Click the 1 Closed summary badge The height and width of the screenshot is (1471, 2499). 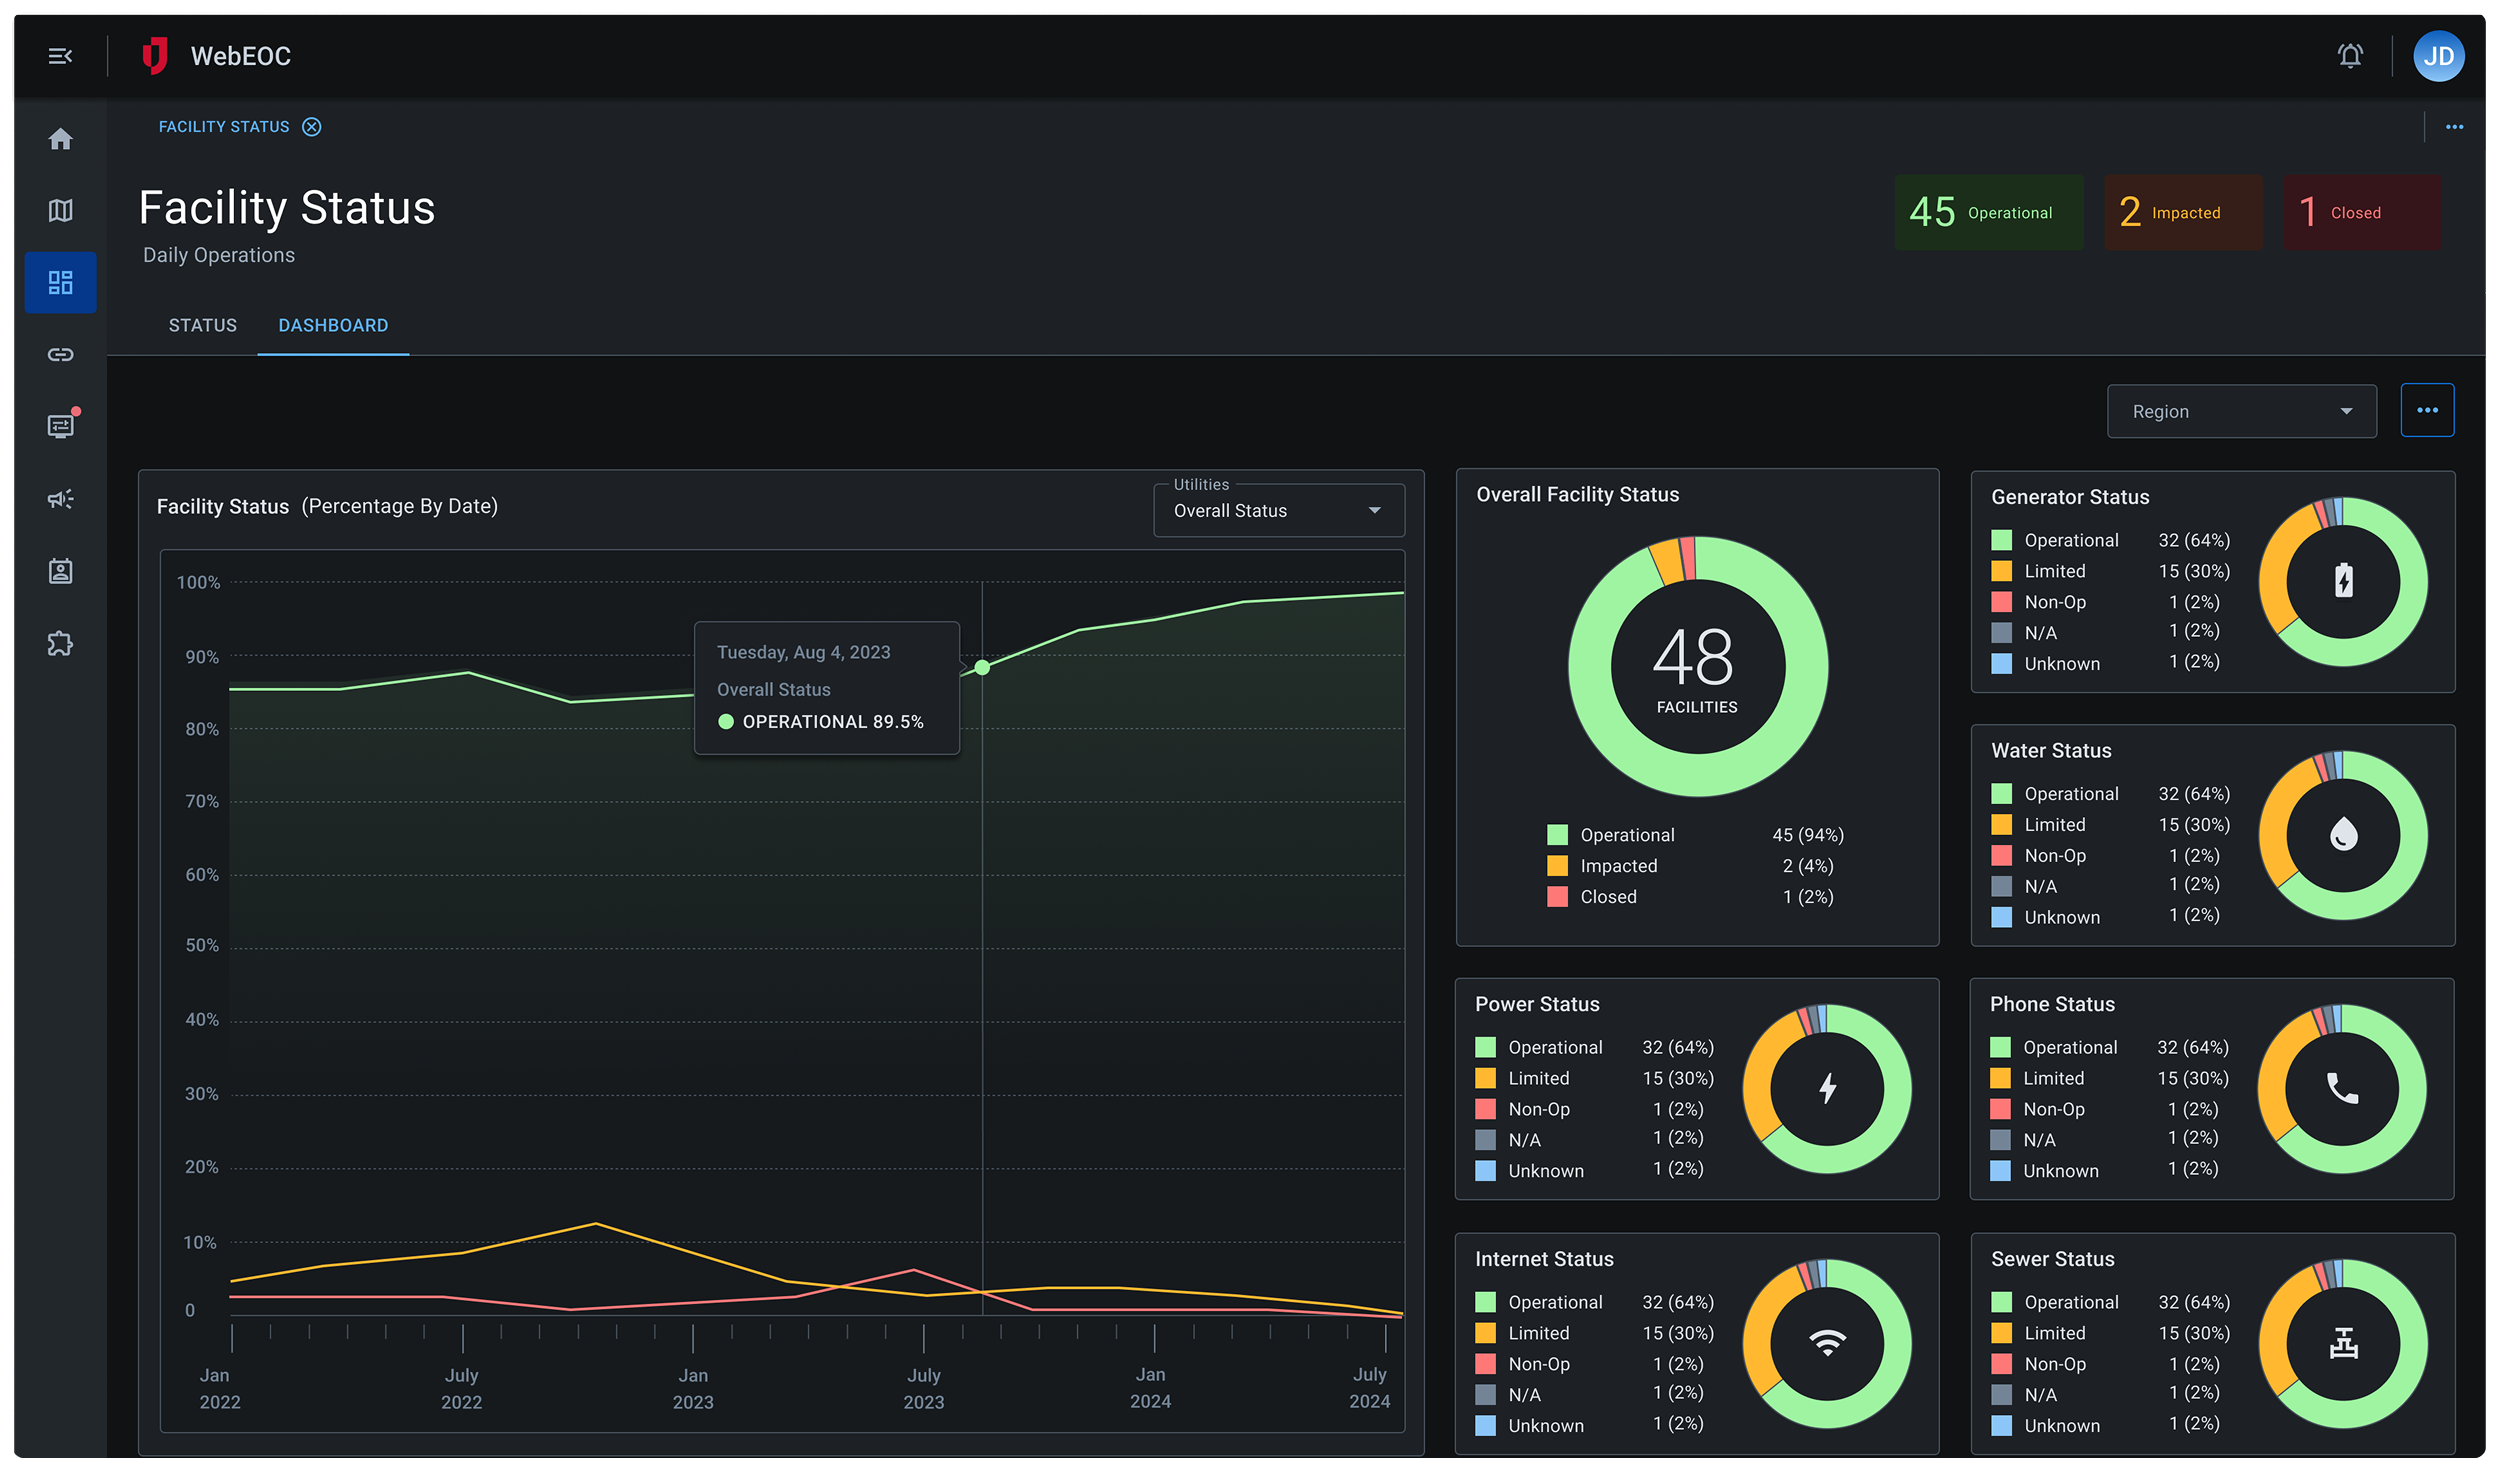coord(2360,213)
